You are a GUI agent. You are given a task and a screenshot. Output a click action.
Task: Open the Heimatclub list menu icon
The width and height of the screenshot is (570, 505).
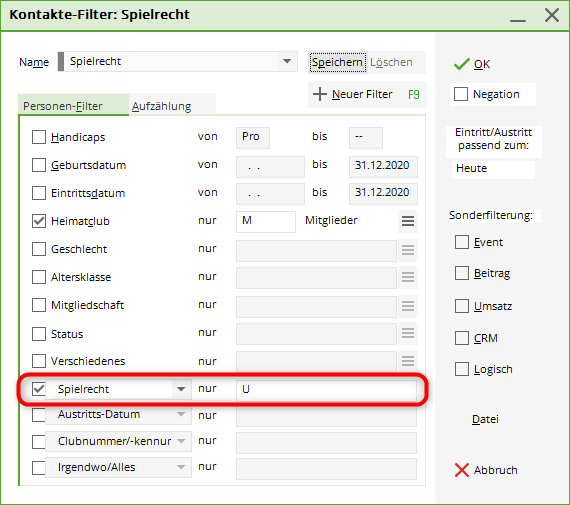408,221
